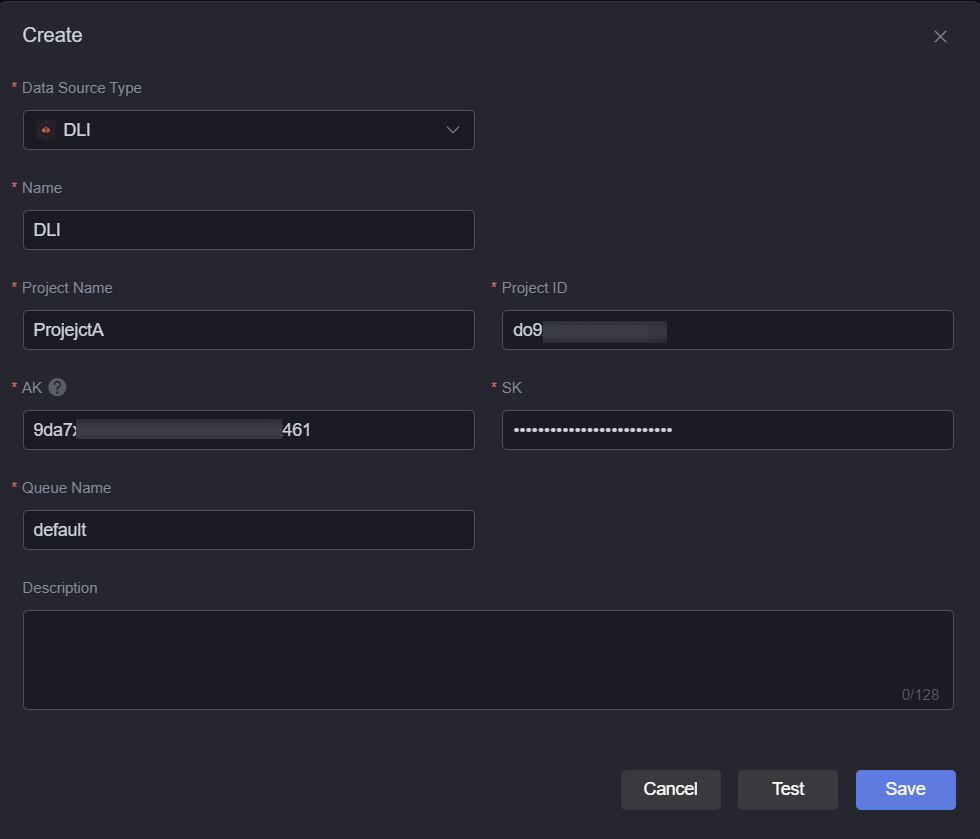Click the Queue Name label
This screenshot has height=839, width=980.
tap(67, 488)
